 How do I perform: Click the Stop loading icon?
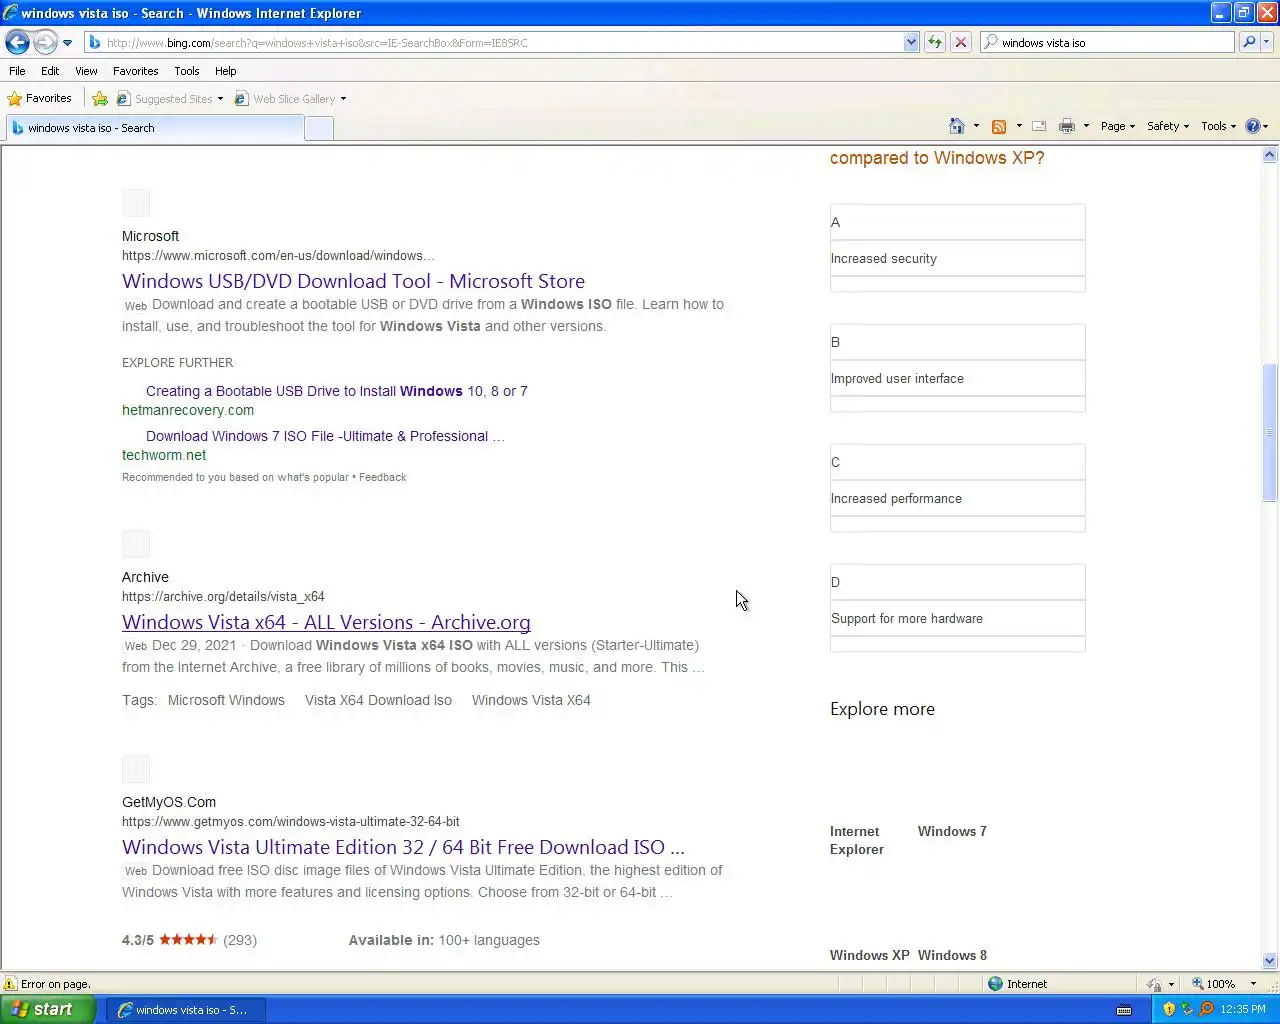pos(961,42)
